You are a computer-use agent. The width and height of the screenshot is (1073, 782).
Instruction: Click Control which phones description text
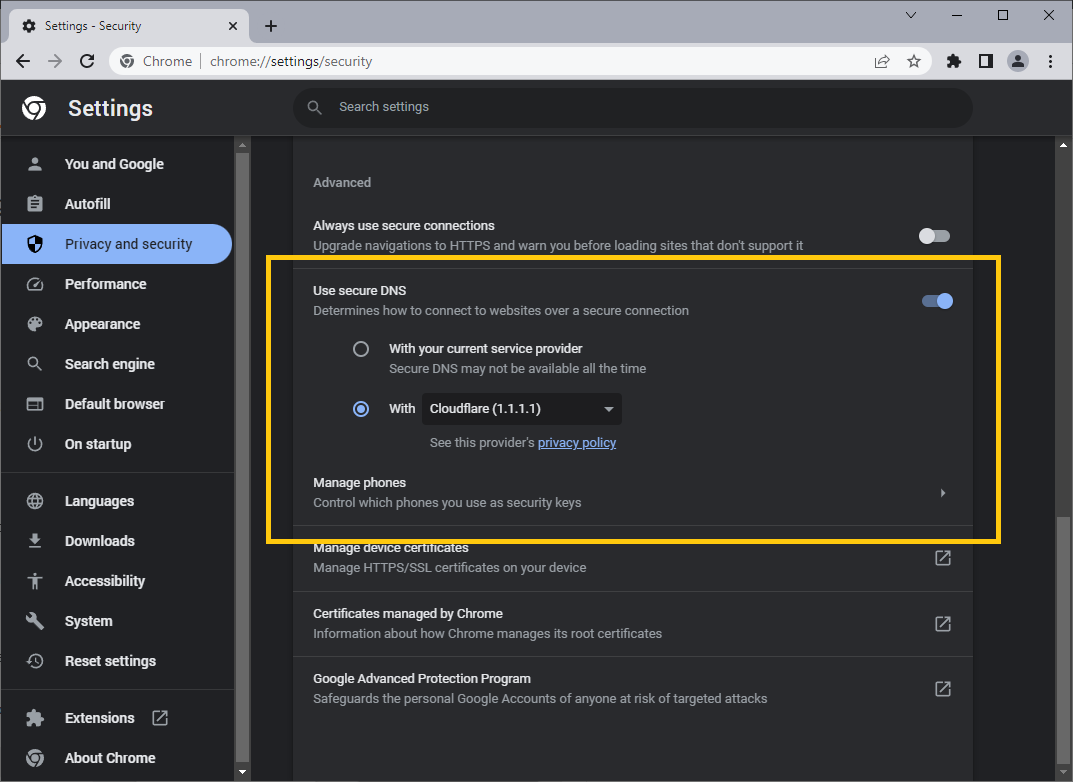[447, 503]
